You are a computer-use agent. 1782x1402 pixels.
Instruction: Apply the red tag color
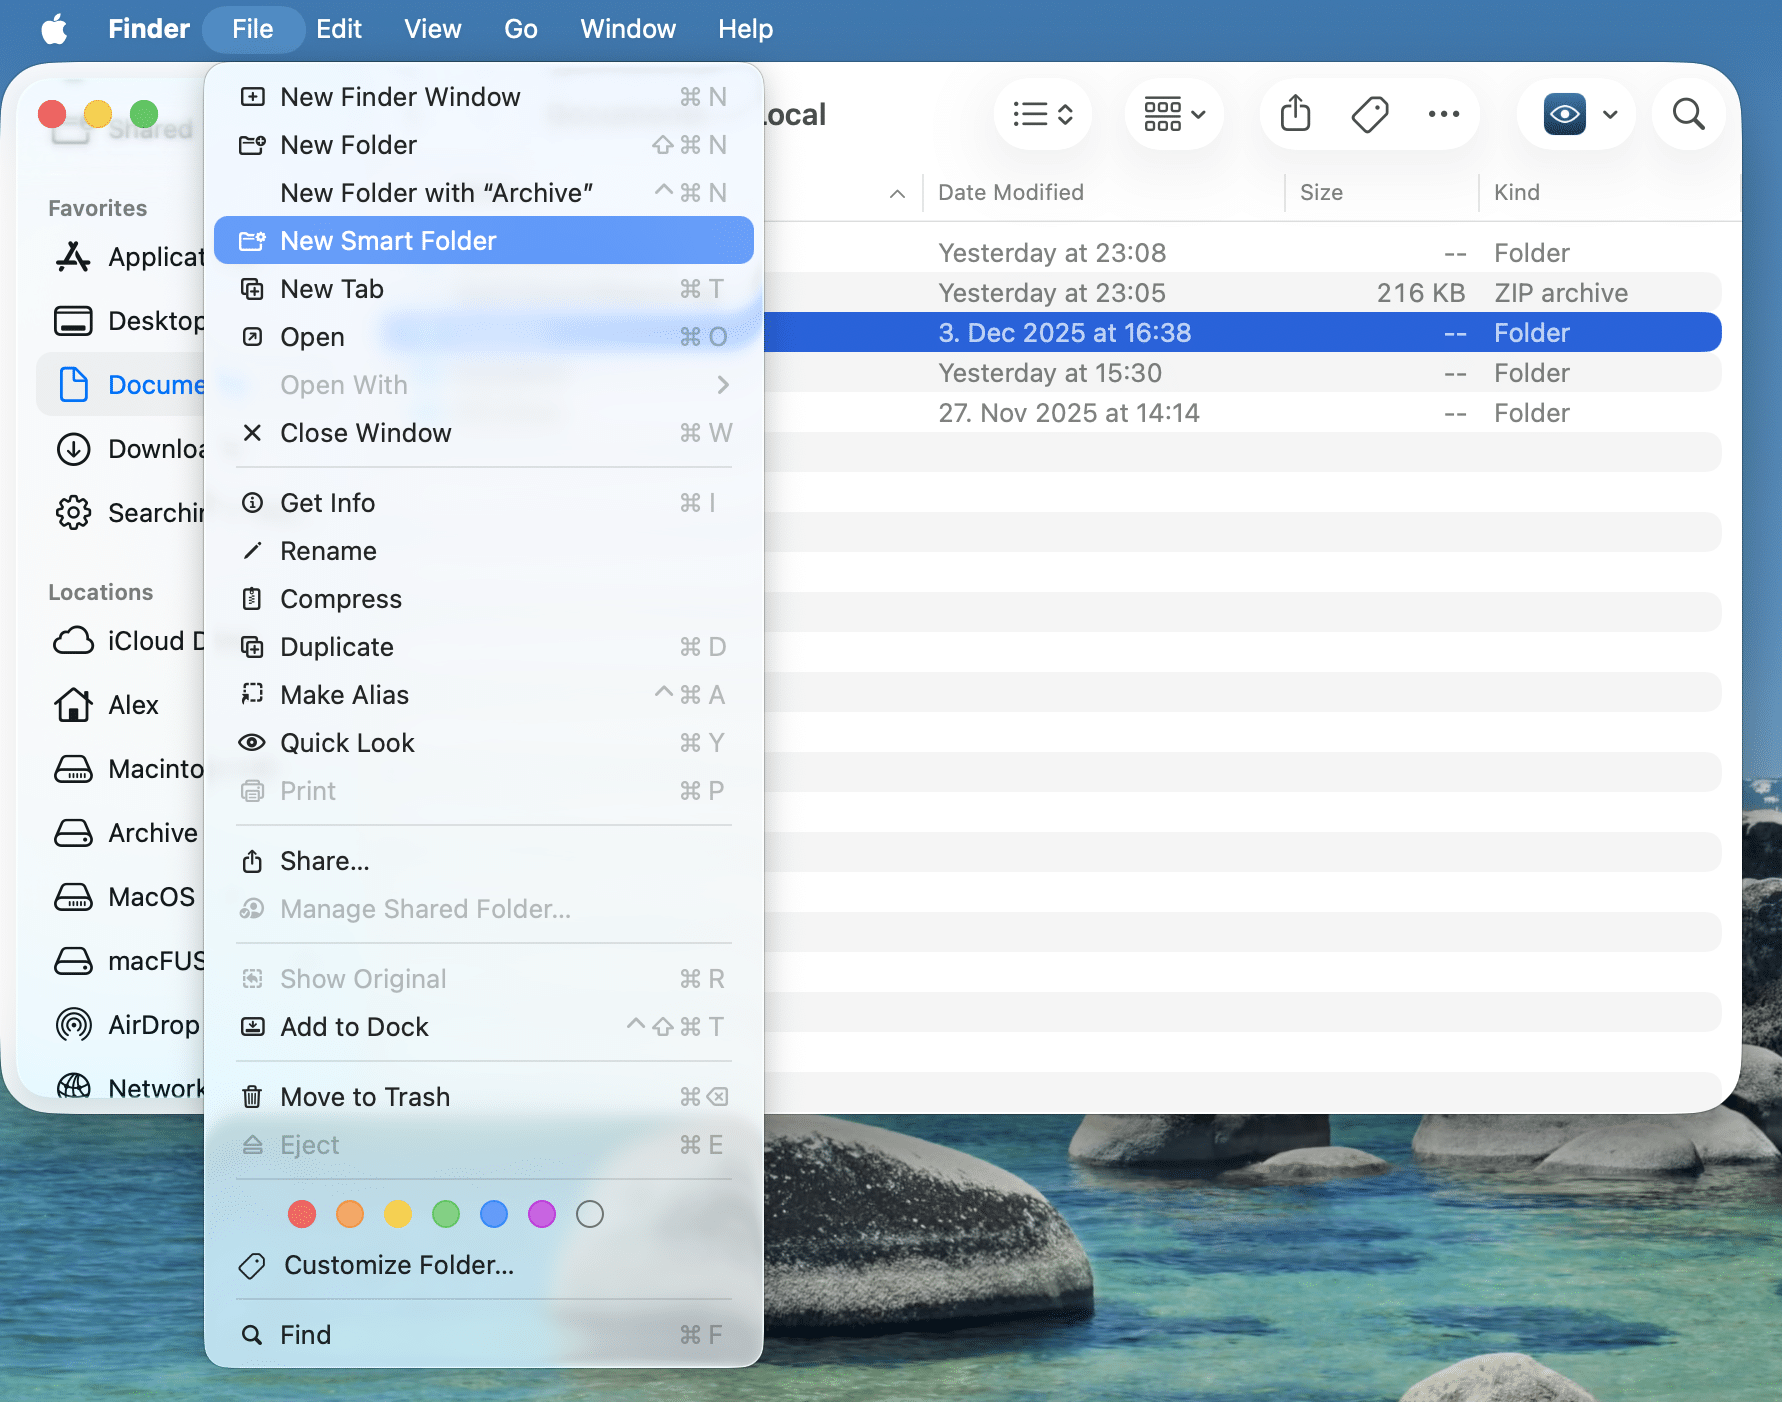click(302, 1214)
